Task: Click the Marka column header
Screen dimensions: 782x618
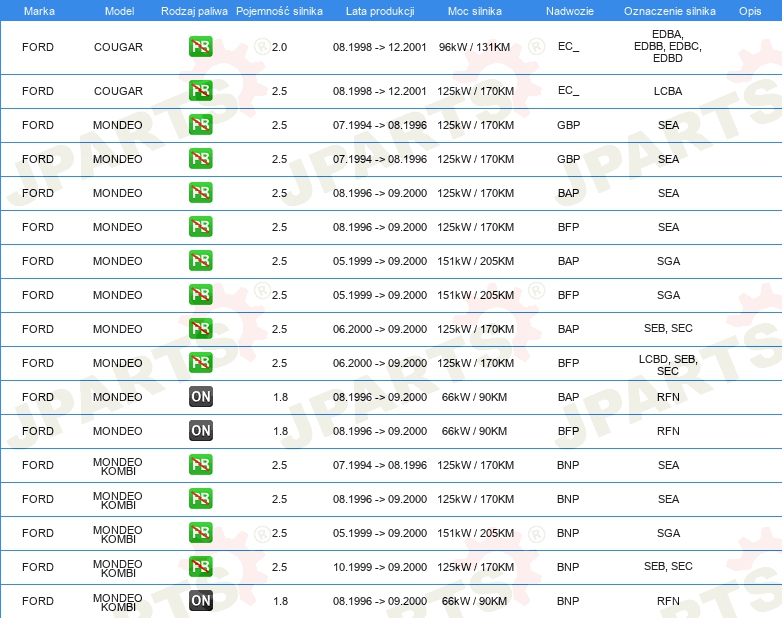Action: coord(39,11)
